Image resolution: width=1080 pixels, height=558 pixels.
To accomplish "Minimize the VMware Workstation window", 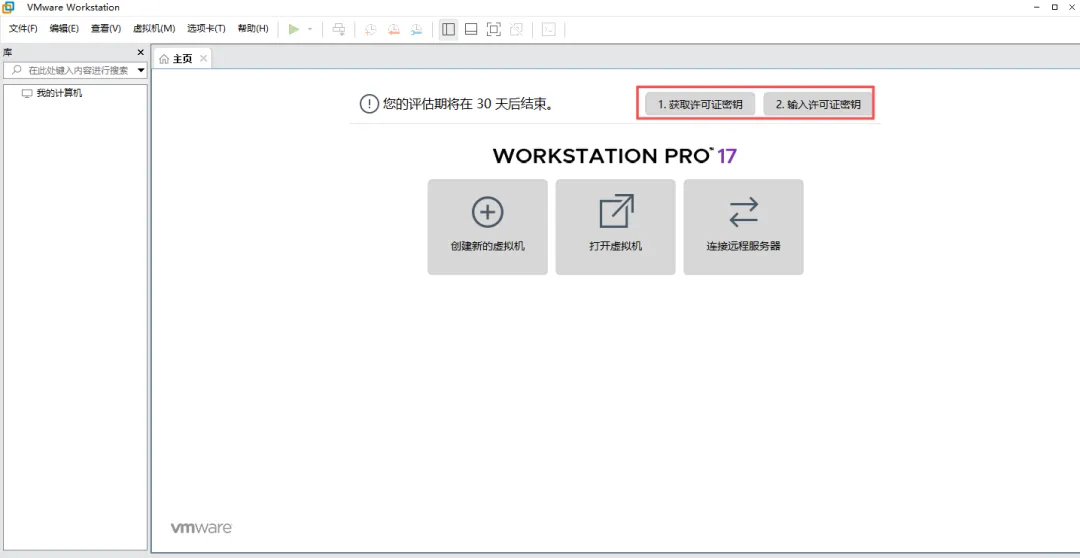I will [1037, 7].
